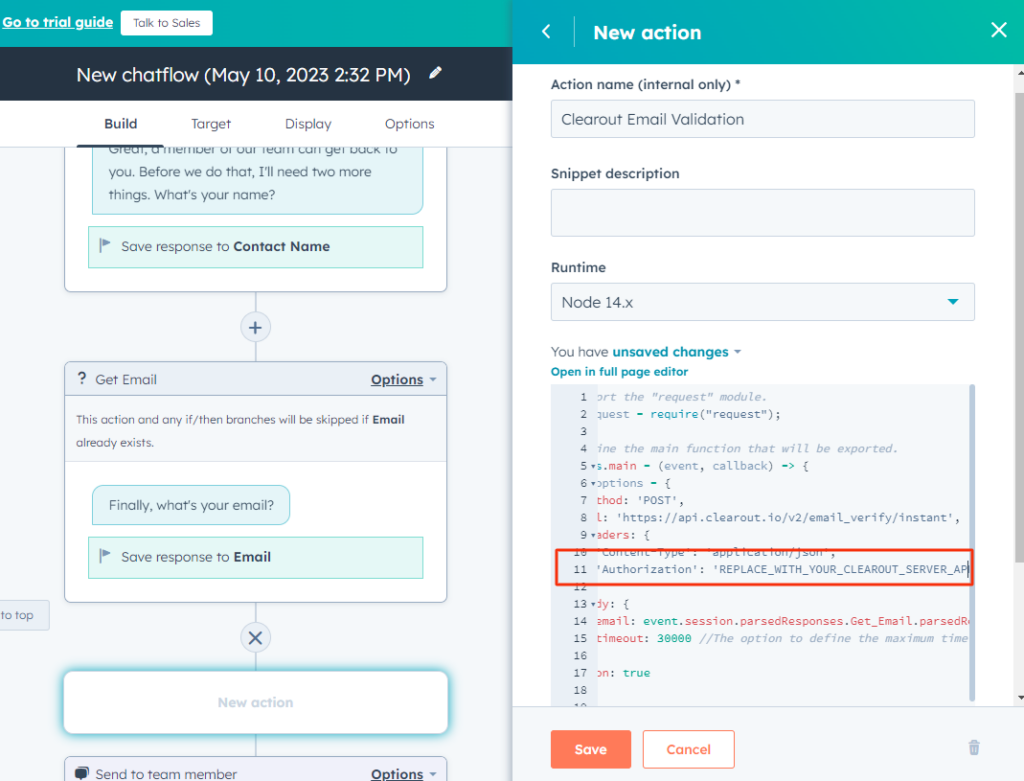Switch to the Target tab

coord(210,123)
